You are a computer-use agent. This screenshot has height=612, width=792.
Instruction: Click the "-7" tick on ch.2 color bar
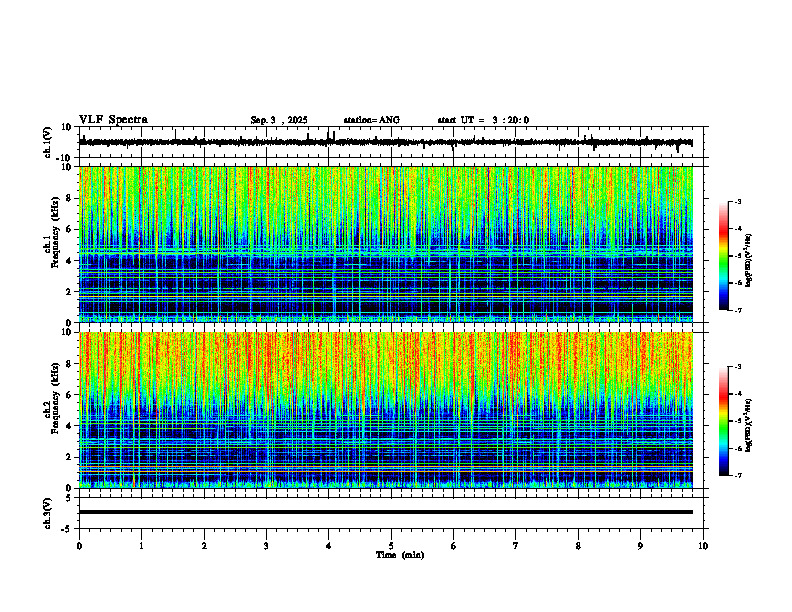tap(737, 475)
